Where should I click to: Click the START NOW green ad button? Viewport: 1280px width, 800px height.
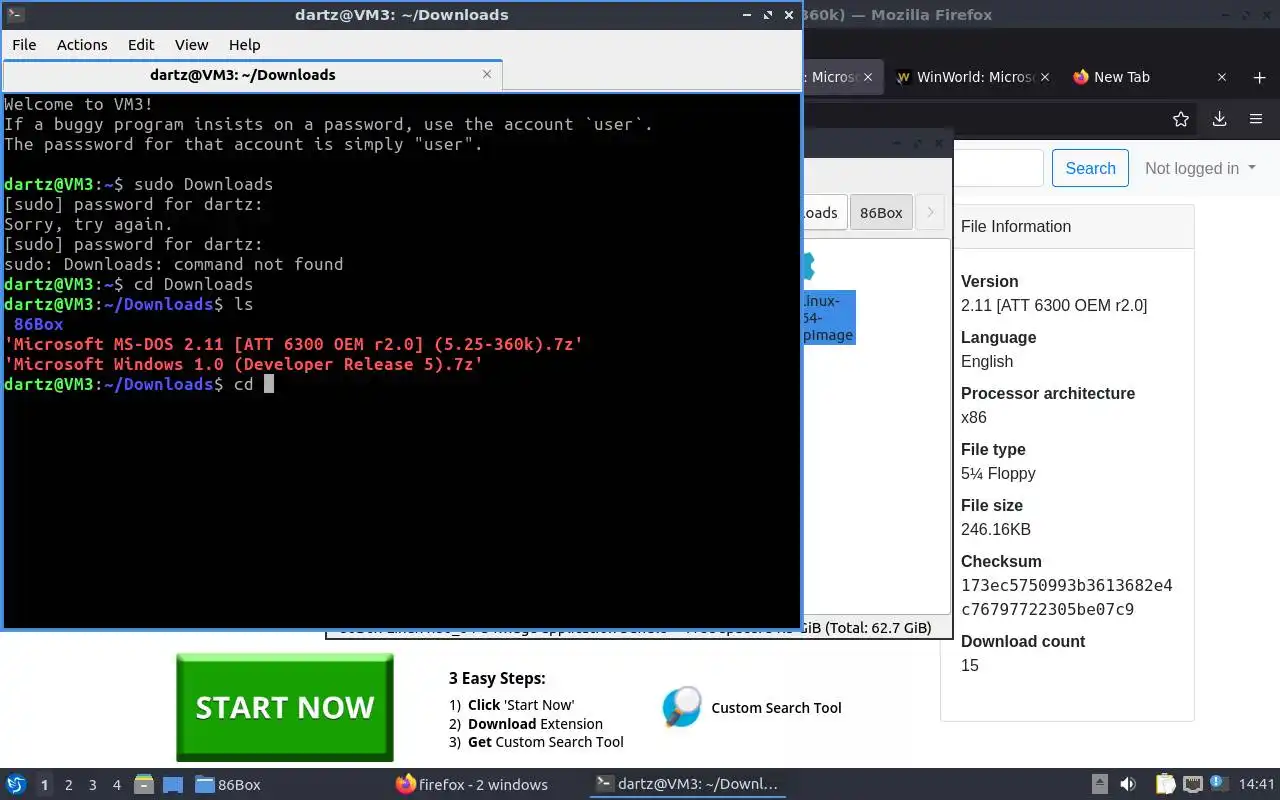coord(285,707)
